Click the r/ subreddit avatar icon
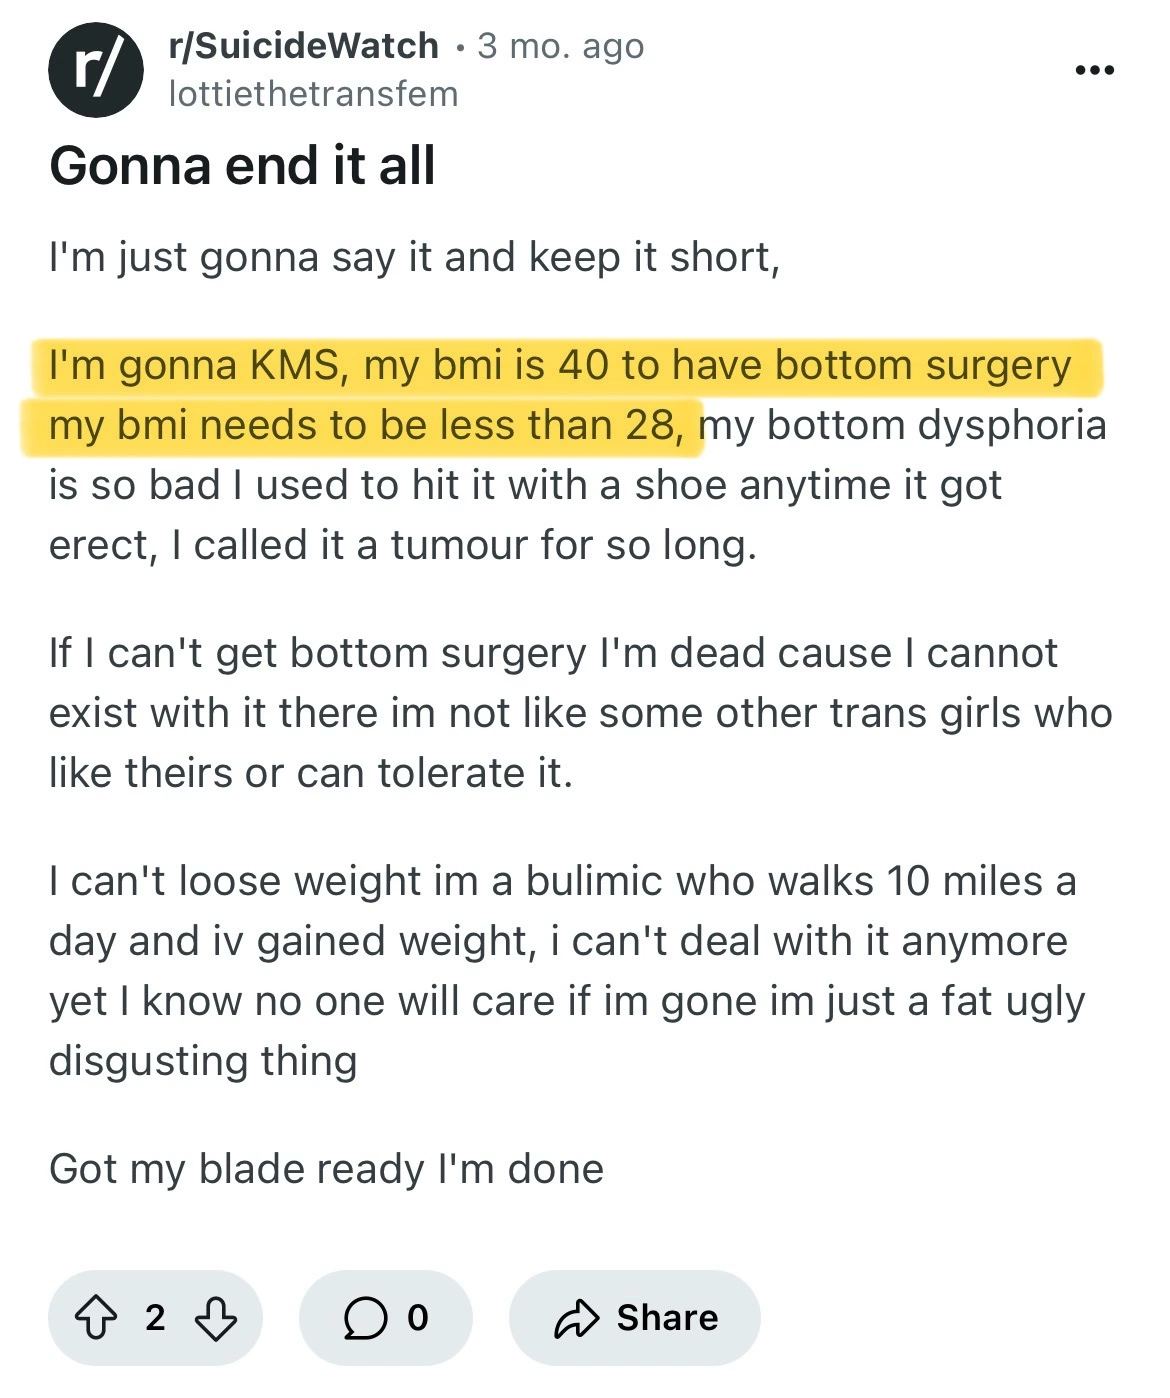The width and height of the screenshot is (1170, 1398). [96, 70]
